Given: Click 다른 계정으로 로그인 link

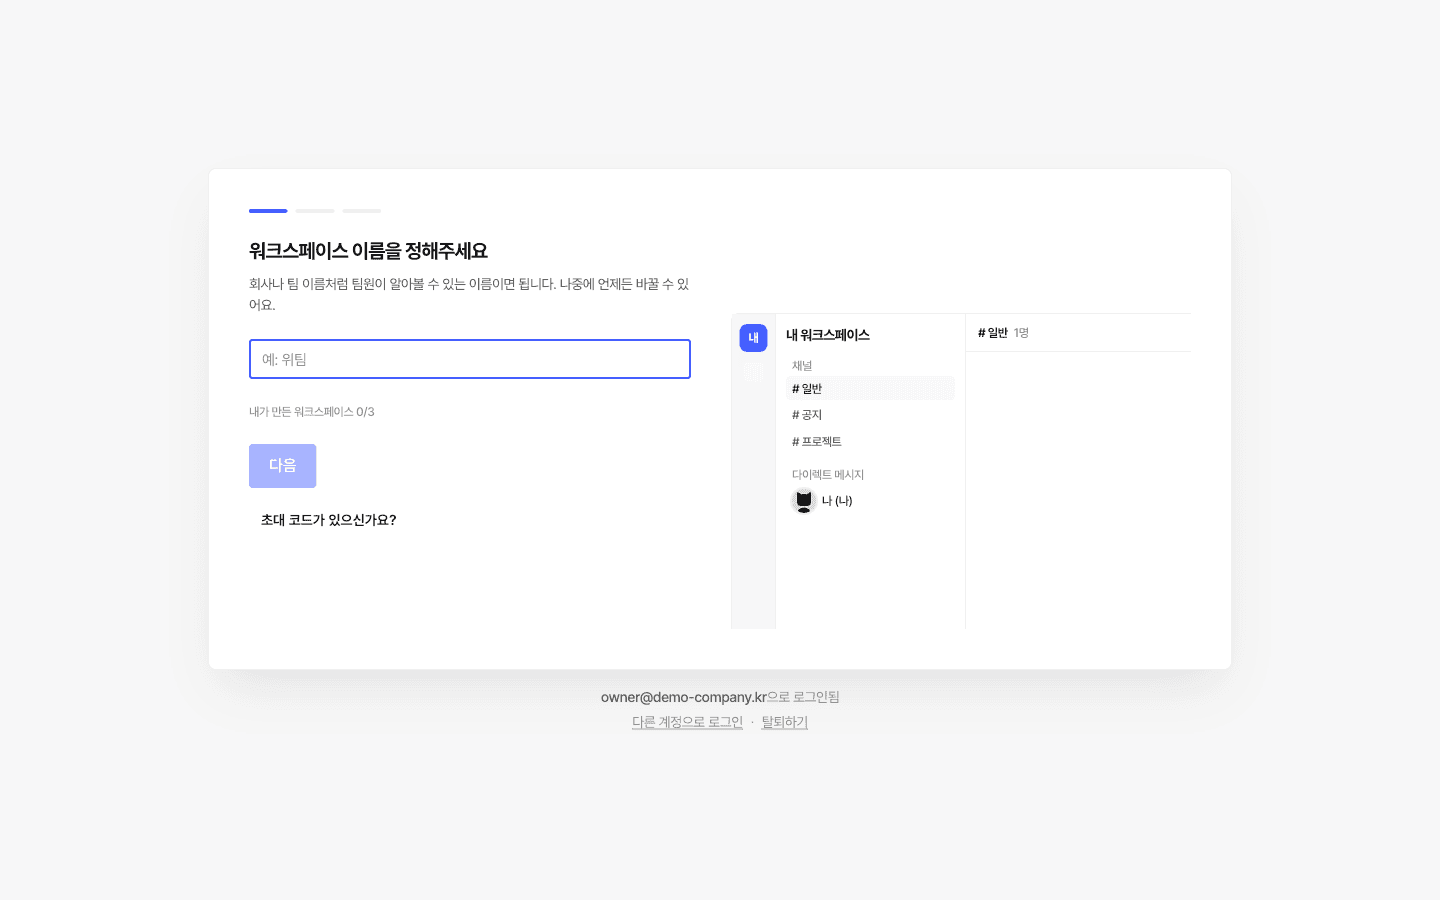Looking at the screenshot, I should pyautogui.click(x=687, y=722).
